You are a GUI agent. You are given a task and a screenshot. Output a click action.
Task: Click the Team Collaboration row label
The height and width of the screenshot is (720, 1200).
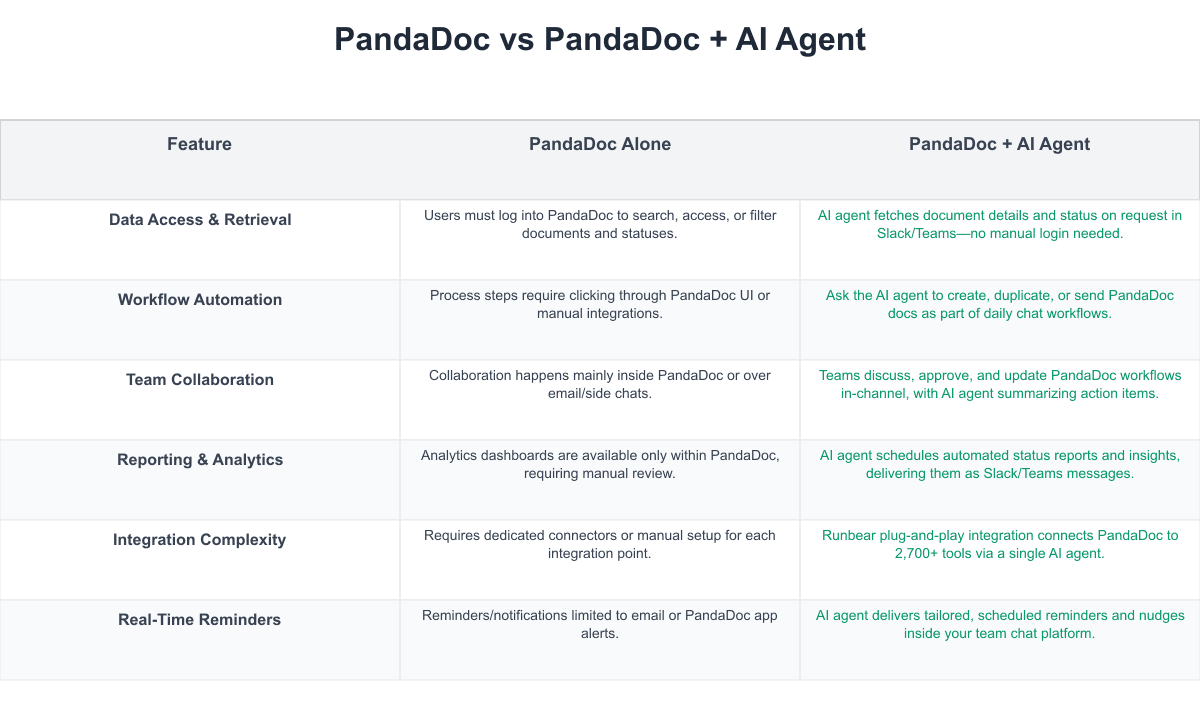coord(200,380)
